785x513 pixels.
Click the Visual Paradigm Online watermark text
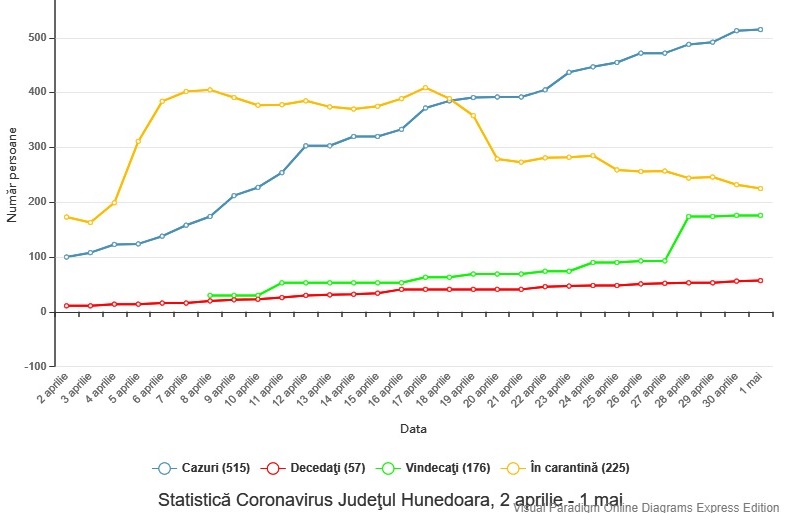point(648,507)
